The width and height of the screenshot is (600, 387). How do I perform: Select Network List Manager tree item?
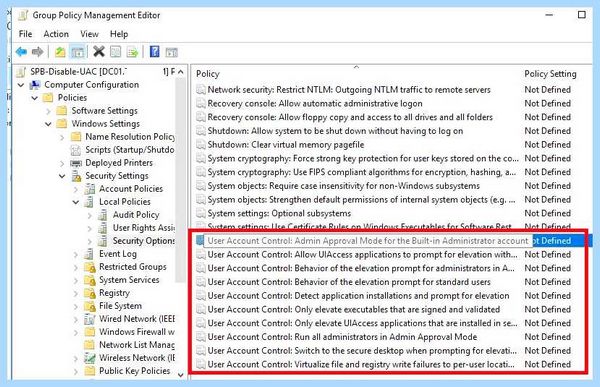137,345
